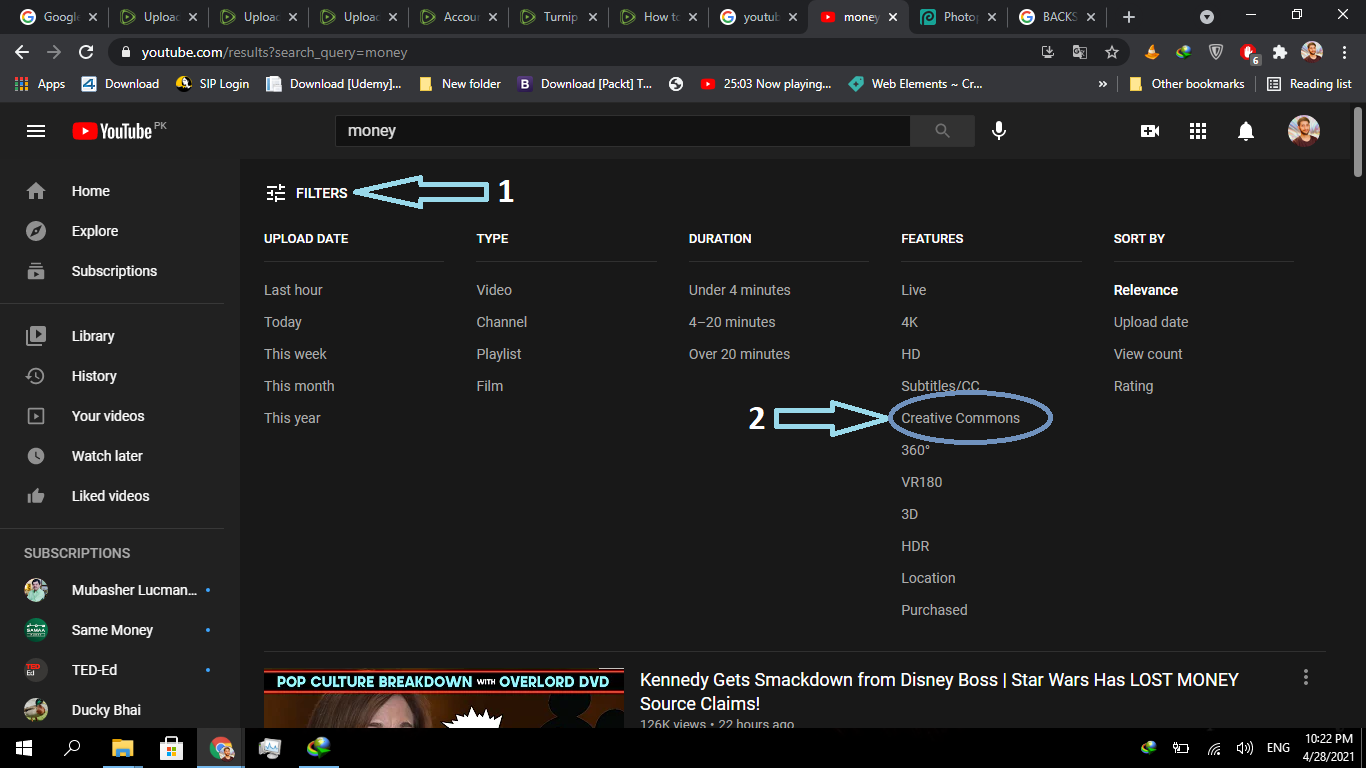Filter by 4K feature
Image resolution: width=1366 pixels, height=768 pixels.
point(909,322)
